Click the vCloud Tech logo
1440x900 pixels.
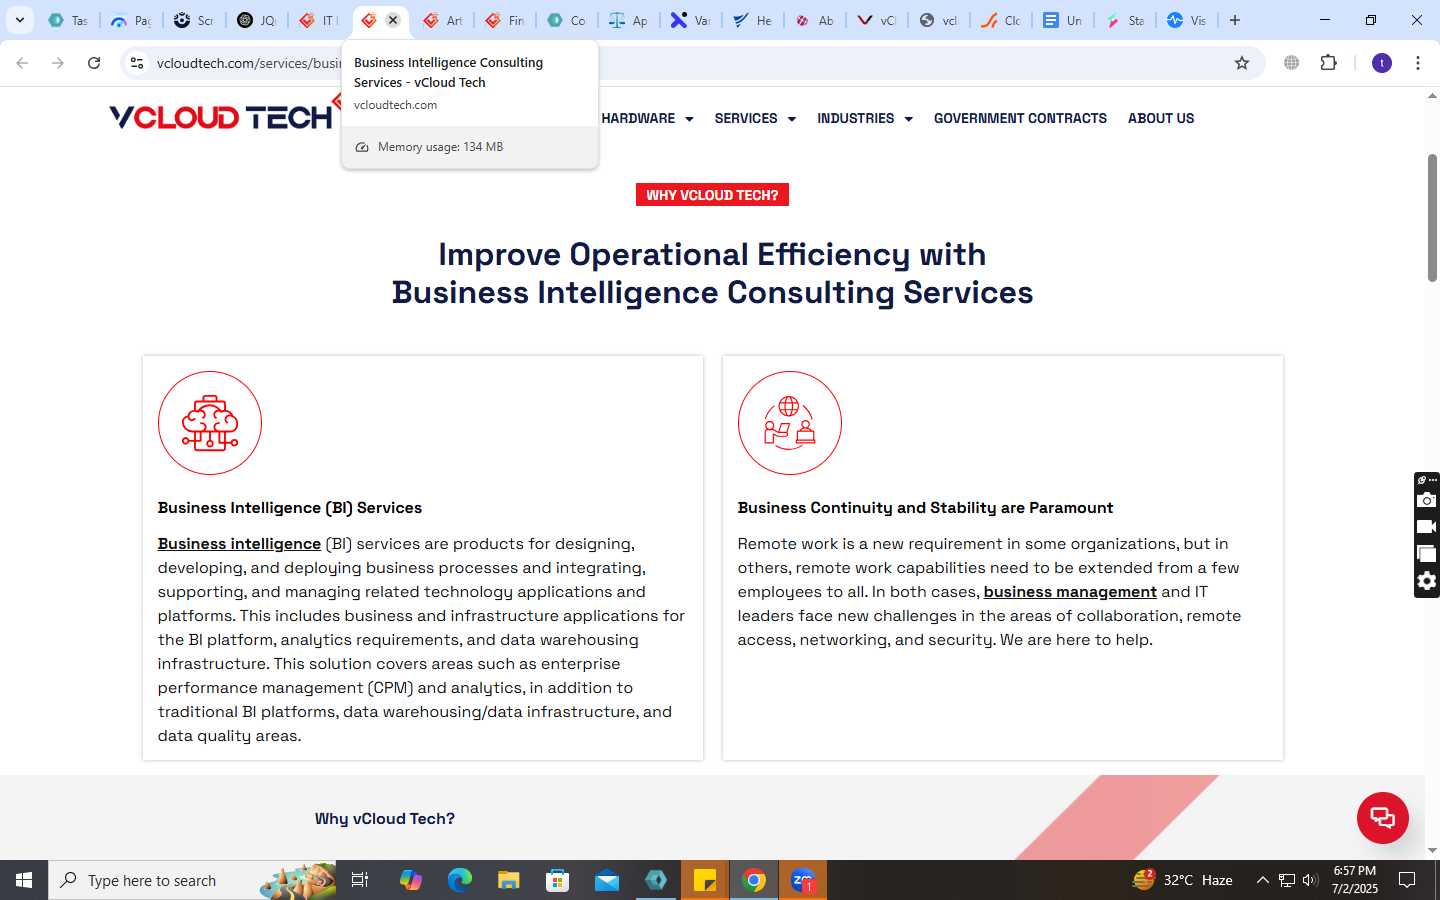tap(221, 117)
